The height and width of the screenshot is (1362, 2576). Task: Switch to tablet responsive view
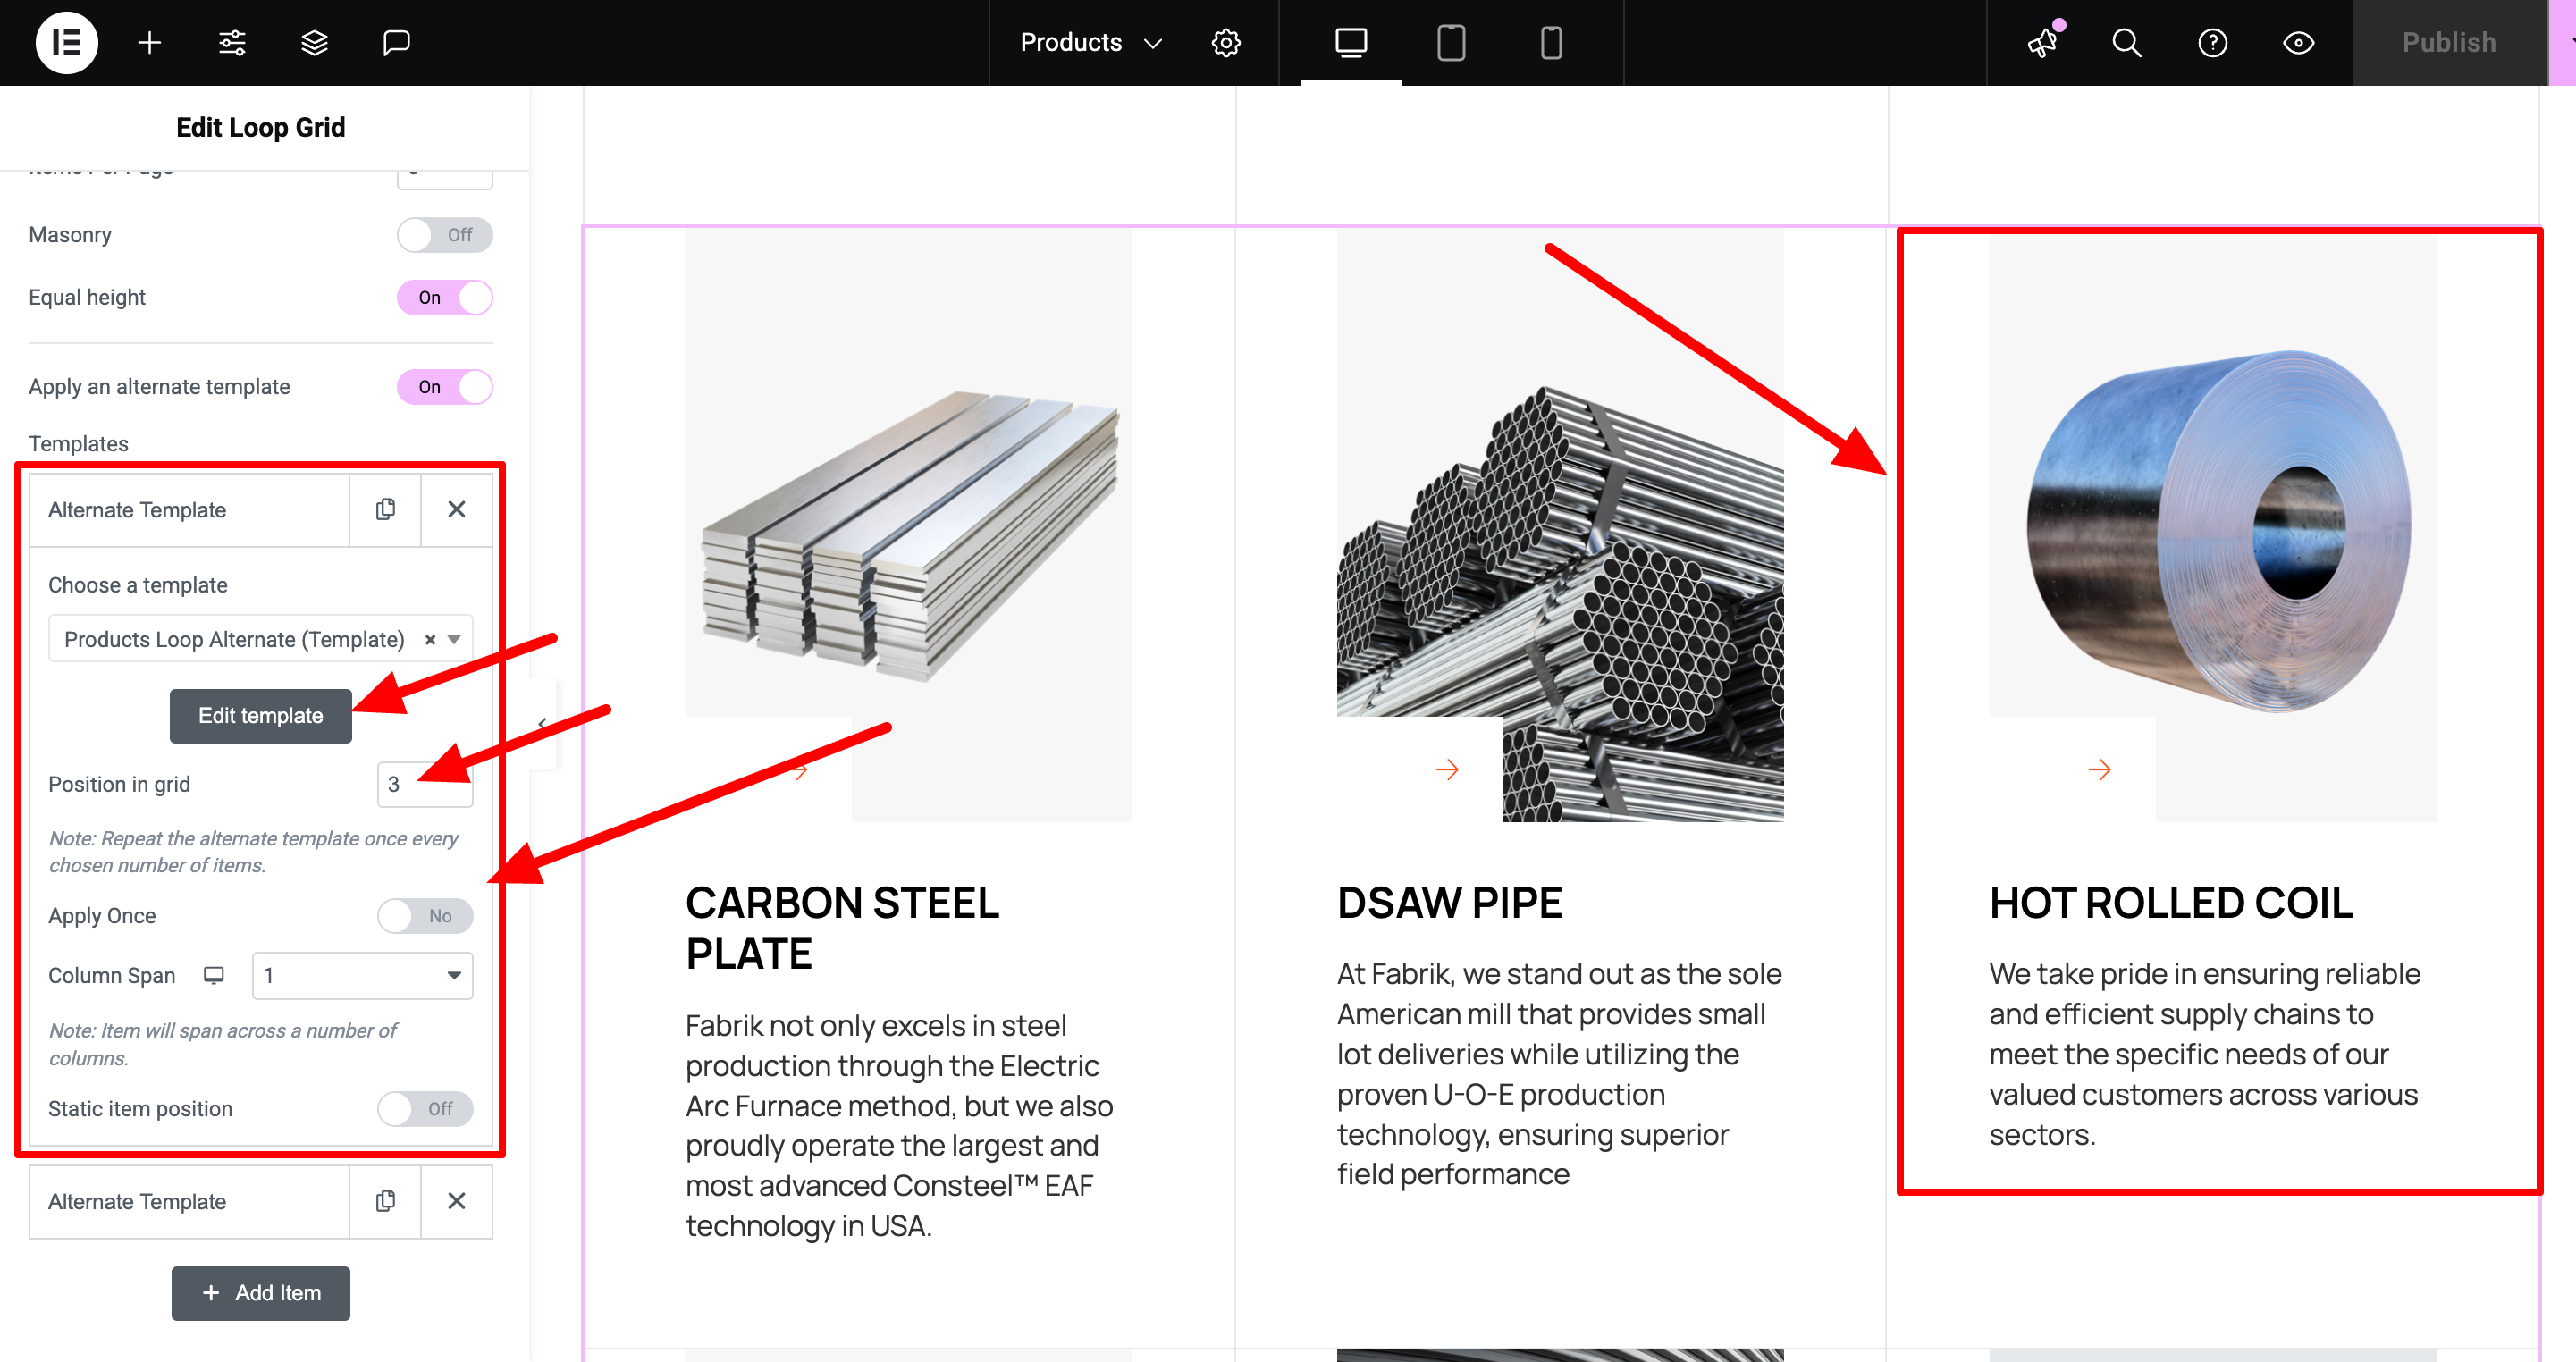(x=1450, y=42)
